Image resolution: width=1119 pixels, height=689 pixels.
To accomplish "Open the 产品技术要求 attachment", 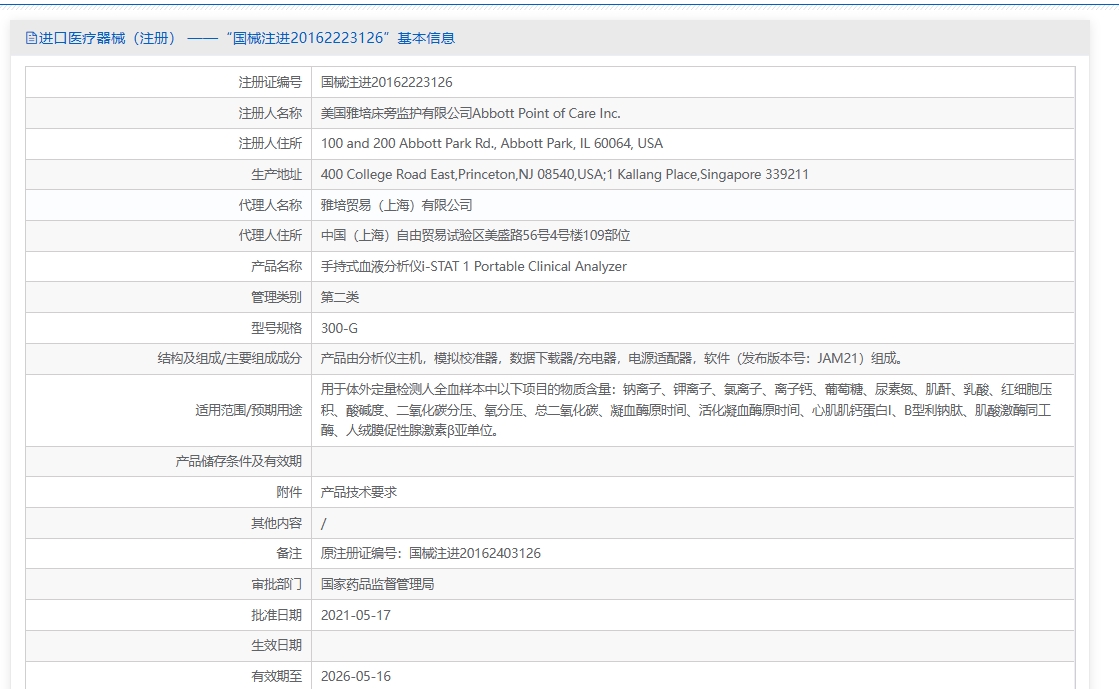I will [358, 492].
